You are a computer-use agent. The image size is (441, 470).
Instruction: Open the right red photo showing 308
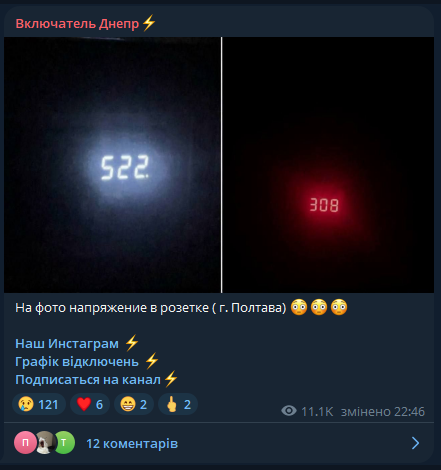[x=328, y=165]
